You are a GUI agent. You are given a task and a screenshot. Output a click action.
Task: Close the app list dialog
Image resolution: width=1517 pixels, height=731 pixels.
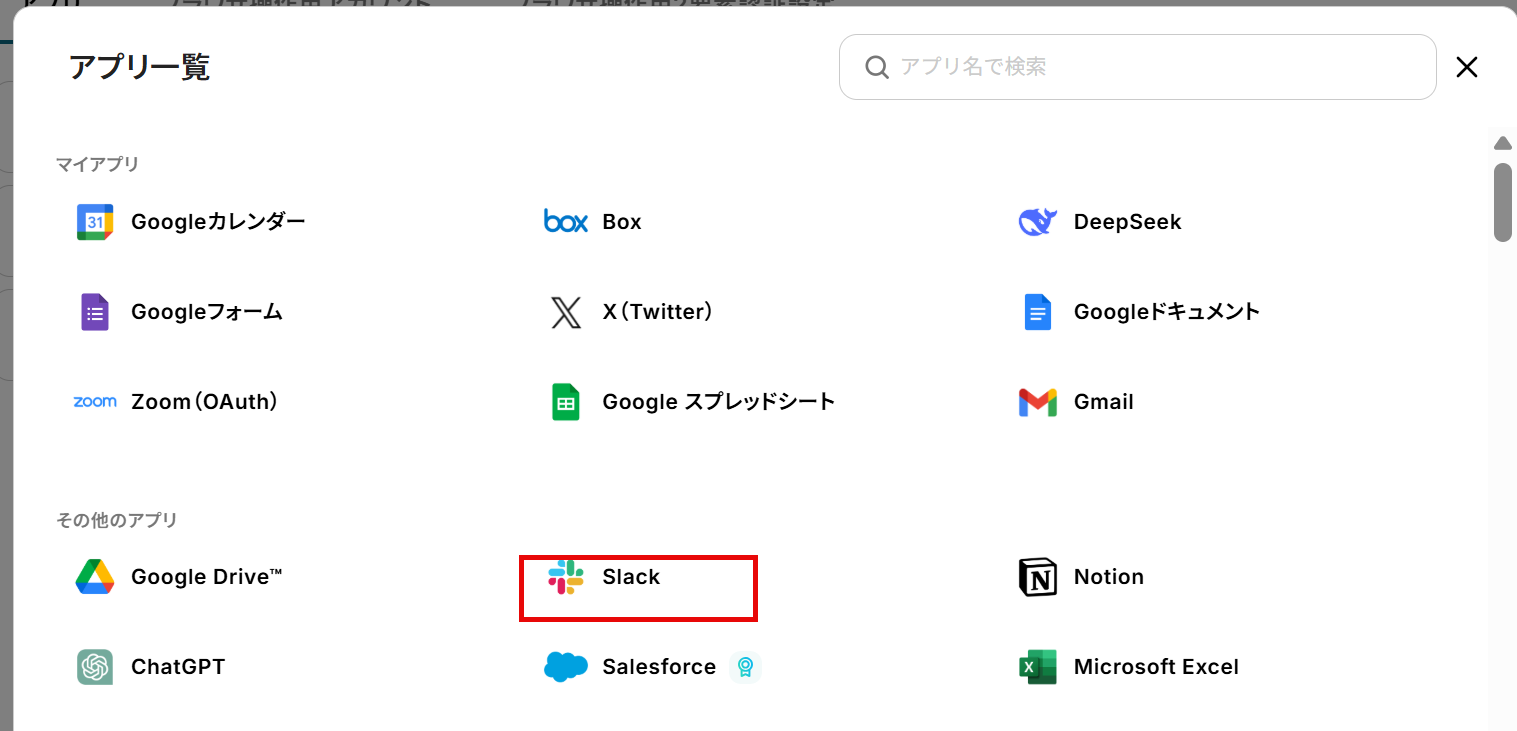click(x=1467, y=67)
